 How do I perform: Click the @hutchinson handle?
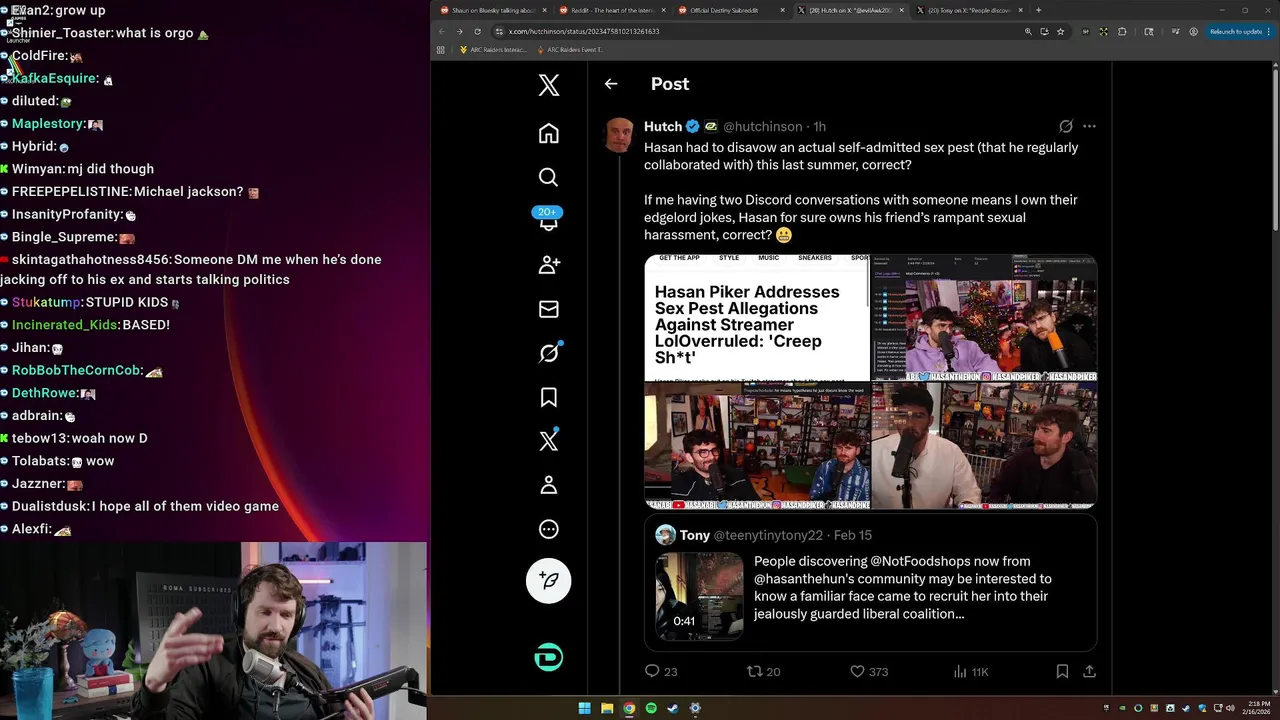[x=762, y=126]
